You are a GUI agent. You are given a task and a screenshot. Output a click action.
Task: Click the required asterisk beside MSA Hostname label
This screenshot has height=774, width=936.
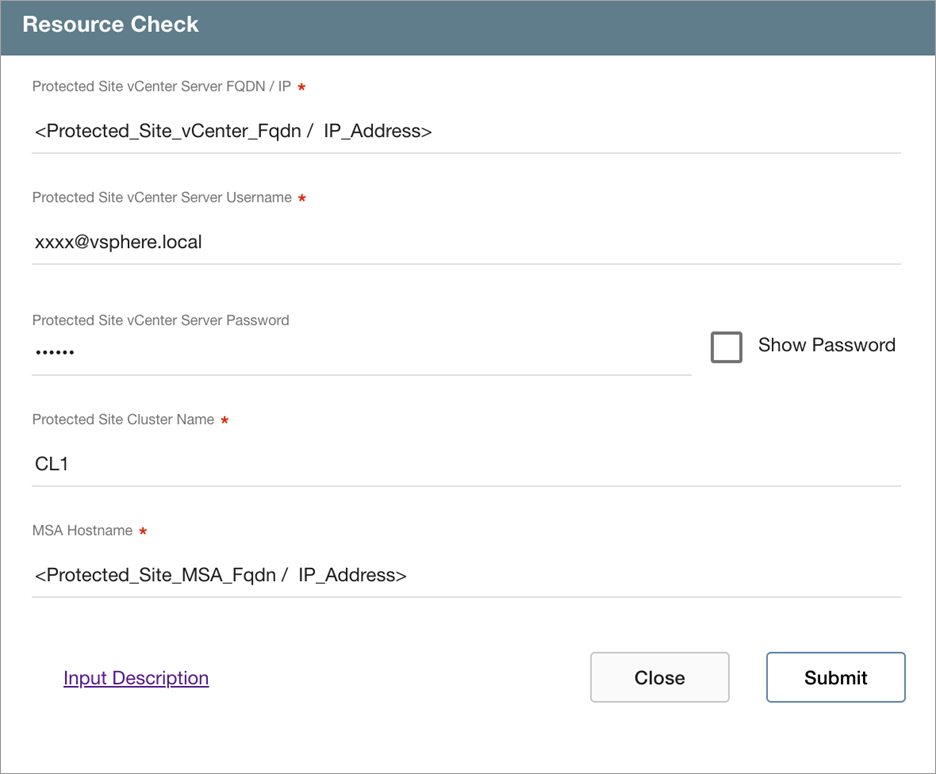coord(143,532)
